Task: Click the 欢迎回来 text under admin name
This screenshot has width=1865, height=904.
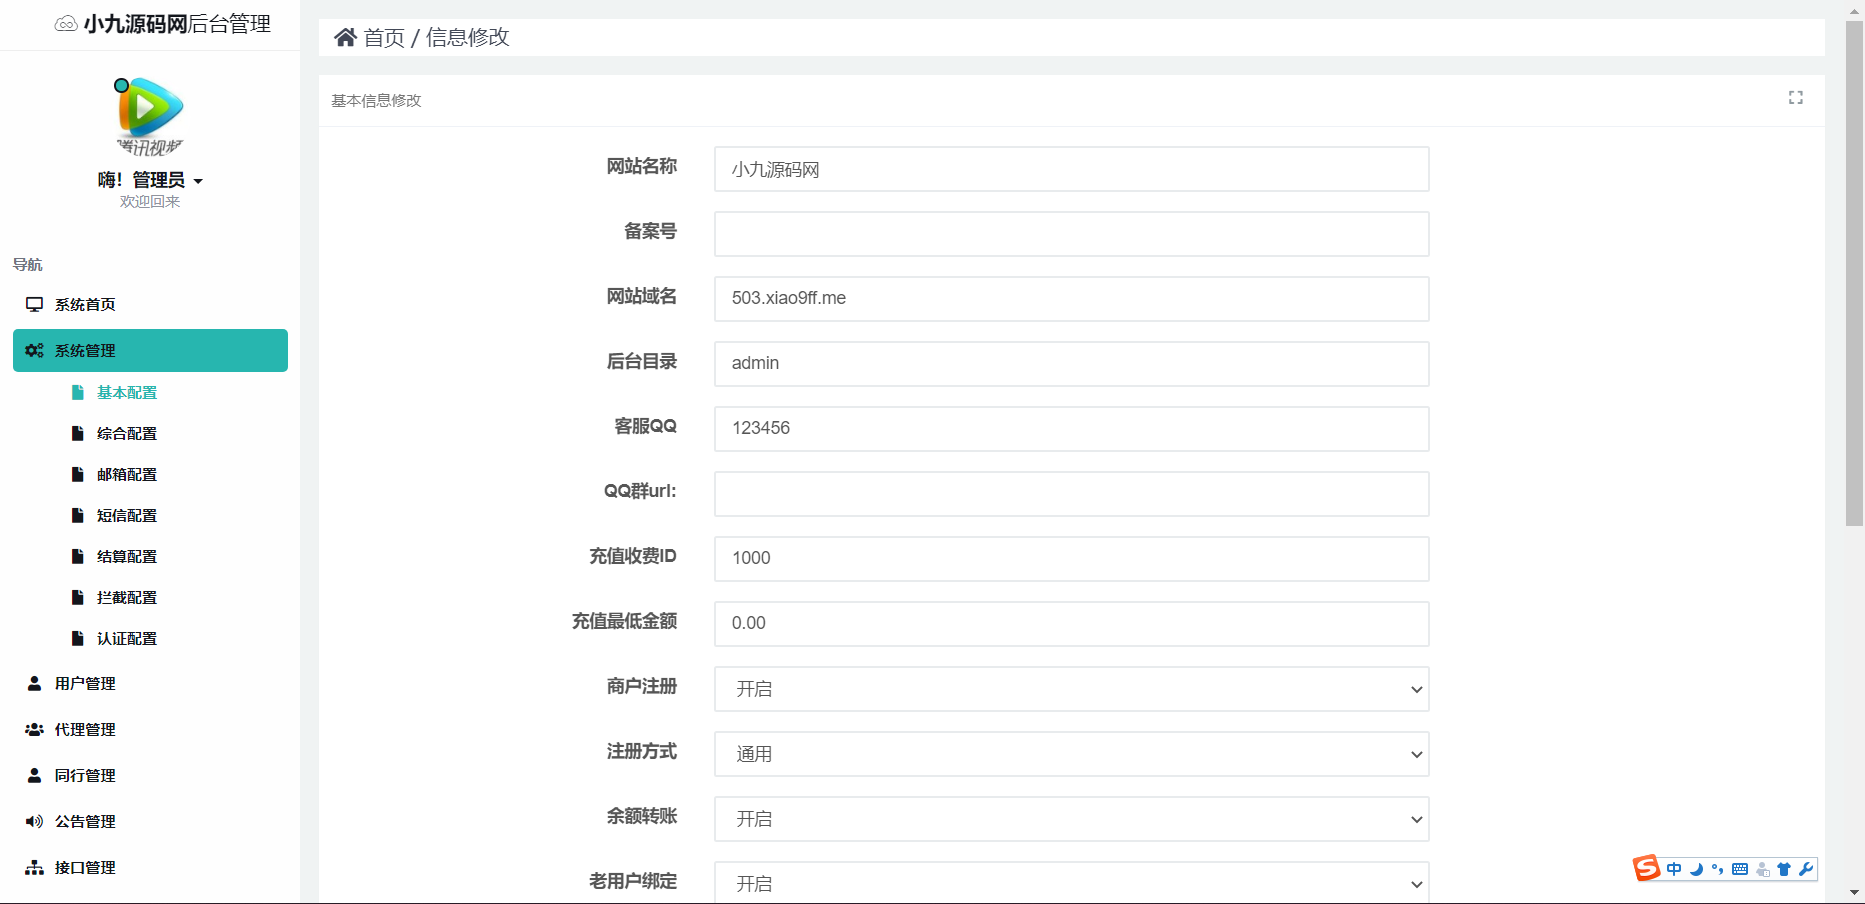Action: tap(150, 201)
